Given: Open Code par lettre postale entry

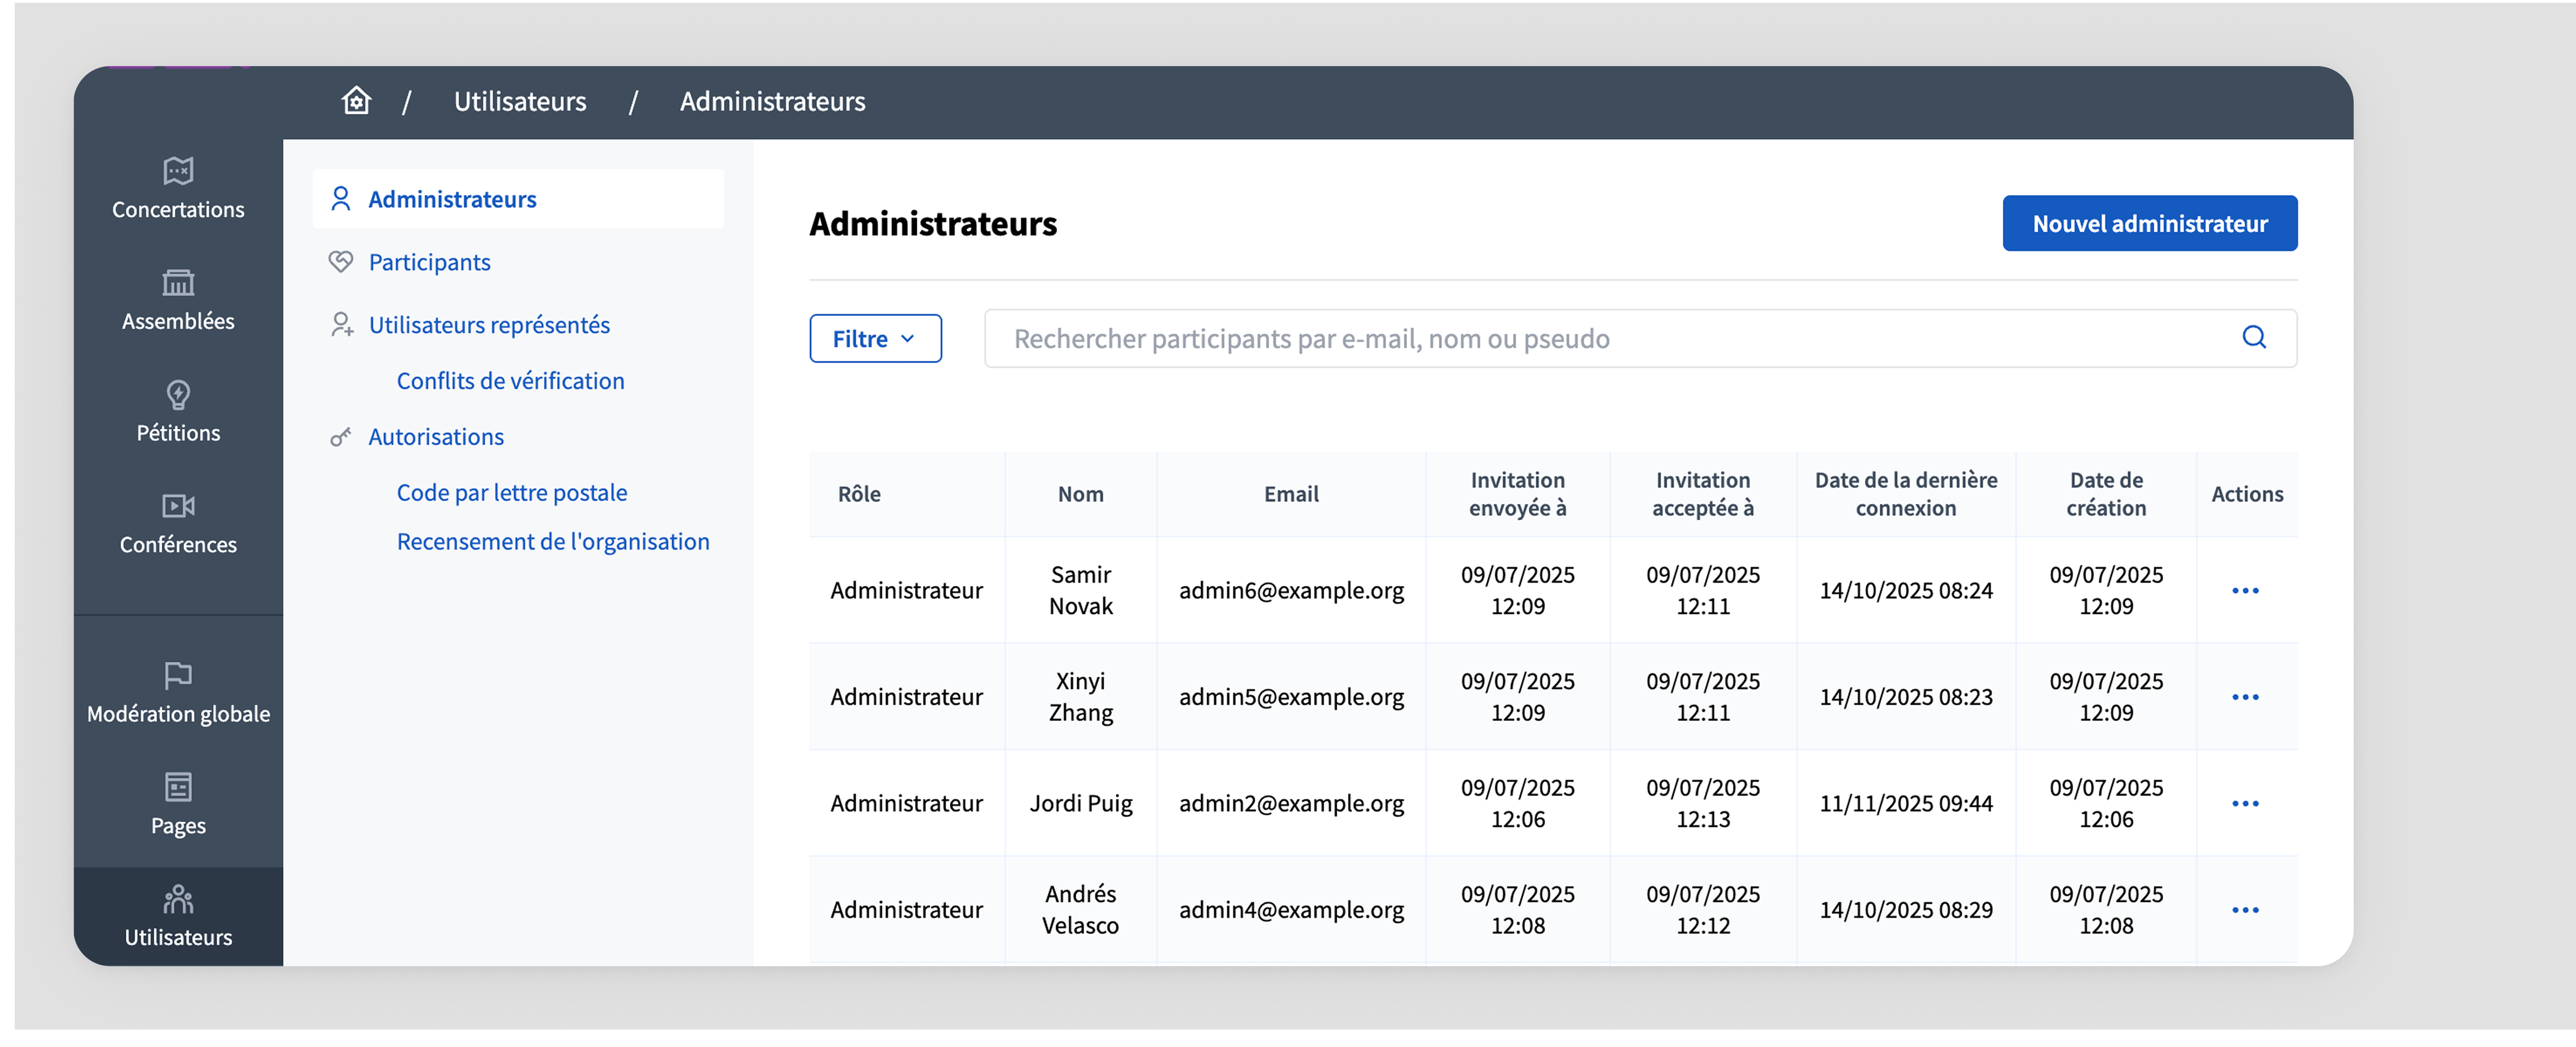Looking at the screenshot, I should 512,493.
